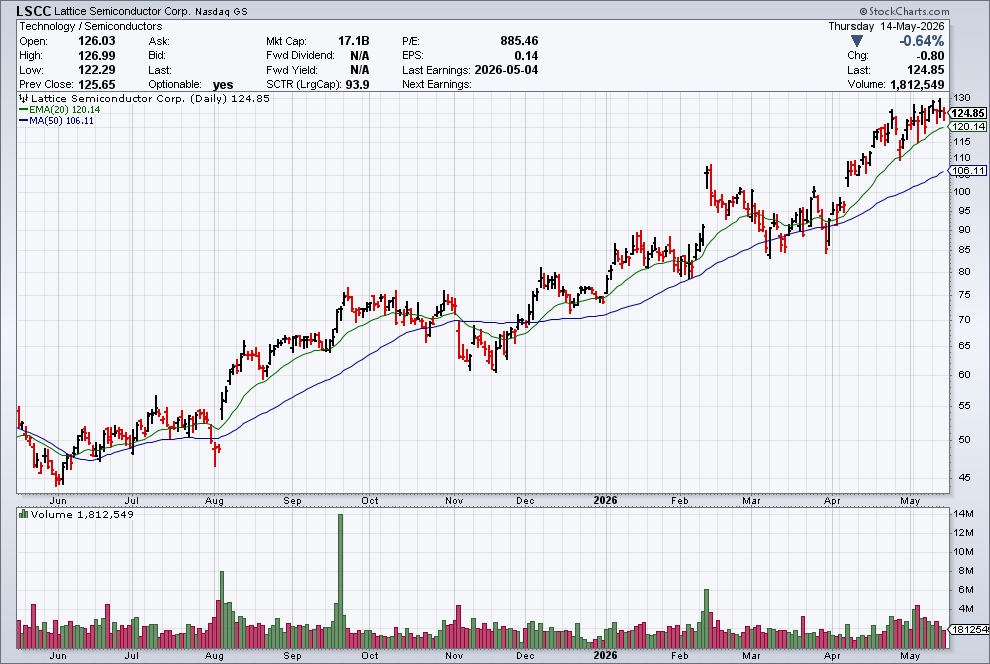Click the Last Earnings date 2026-05-04
The height and width of the screenshot is (664, 990).
tap(506, 70)
